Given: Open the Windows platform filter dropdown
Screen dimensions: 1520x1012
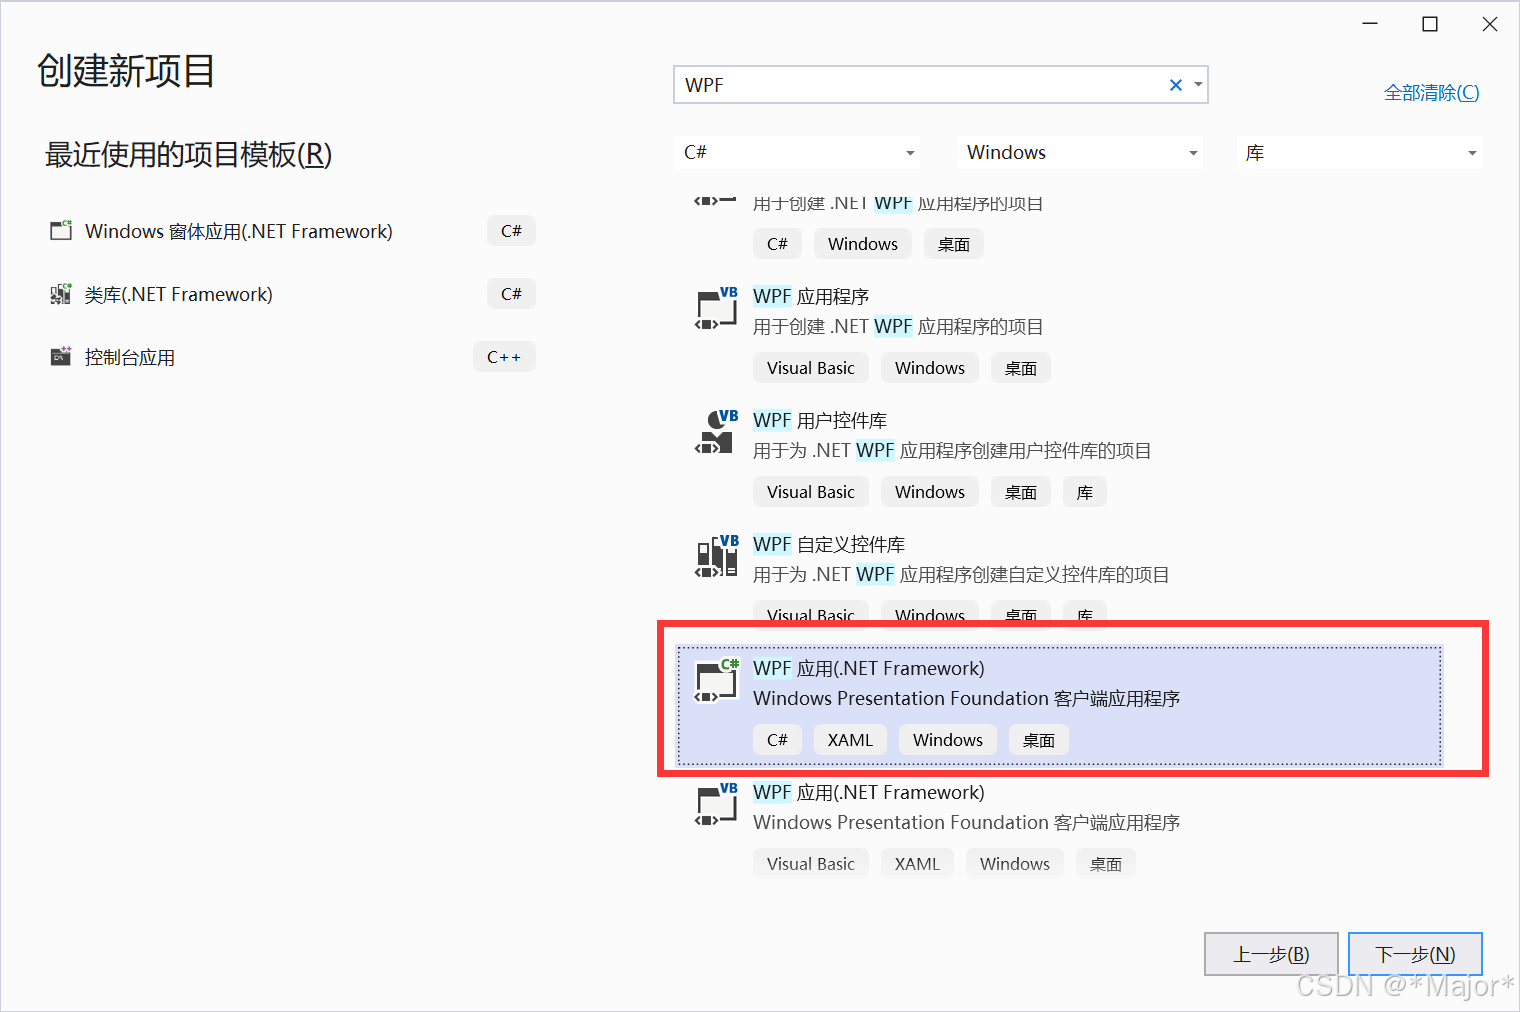Looking at the screenshot, I should pyautogui.click(x=1081, y=152).
